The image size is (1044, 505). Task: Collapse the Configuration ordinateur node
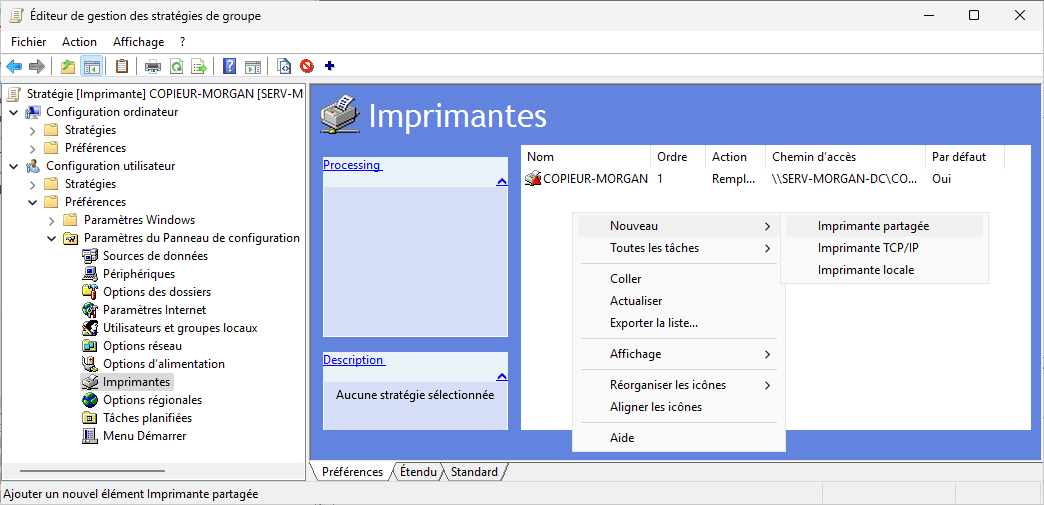(x=13, y=112)
